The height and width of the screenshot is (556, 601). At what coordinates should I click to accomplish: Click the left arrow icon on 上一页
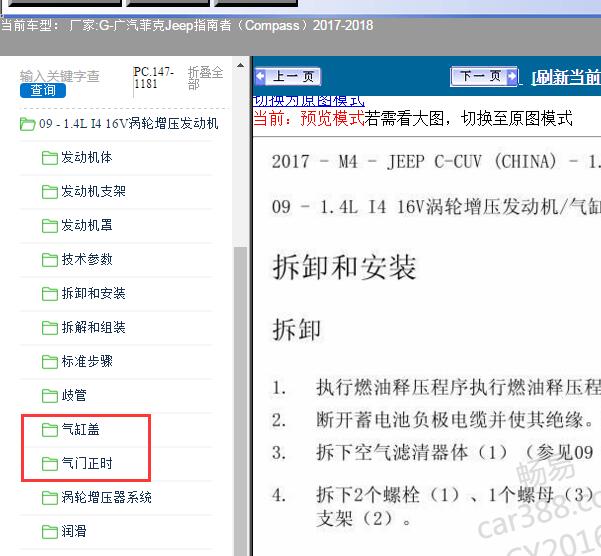tap(260, 76)
